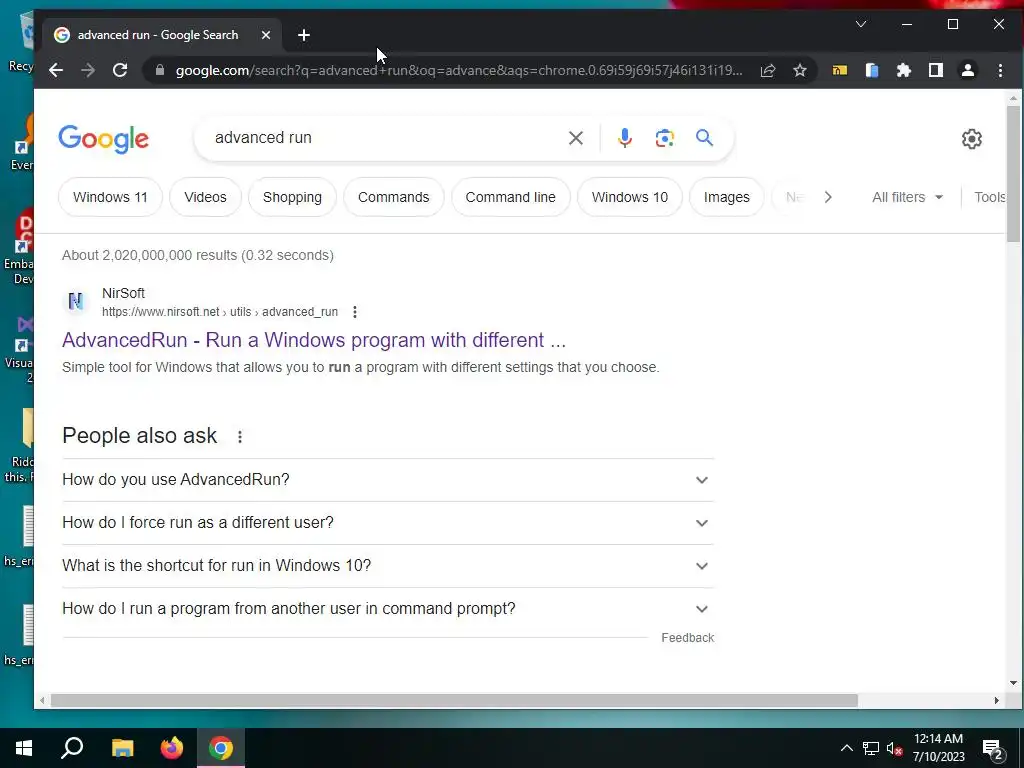Click the horizontal scrollbar thumb
Image resolution: width=1024 pixels, height=768 pixels.
(x=454, y=701)
